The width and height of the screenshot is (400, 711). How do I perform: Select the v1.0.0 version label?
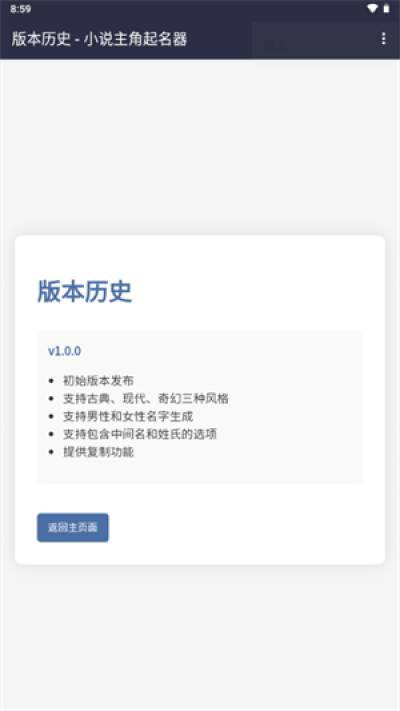click(64, 351)
